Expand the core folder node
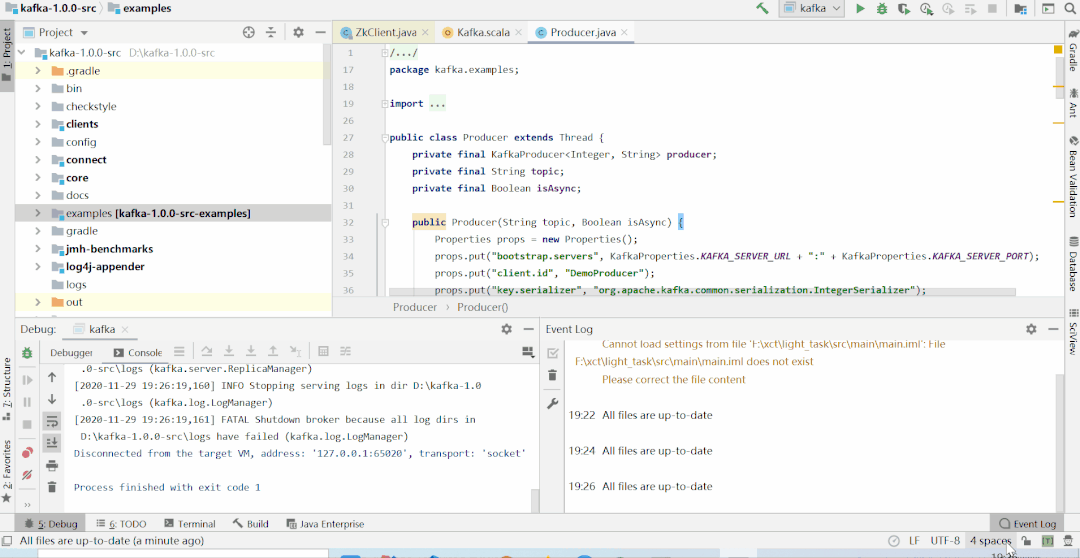The image size is (1080, 558). click(x=38, y=178)
